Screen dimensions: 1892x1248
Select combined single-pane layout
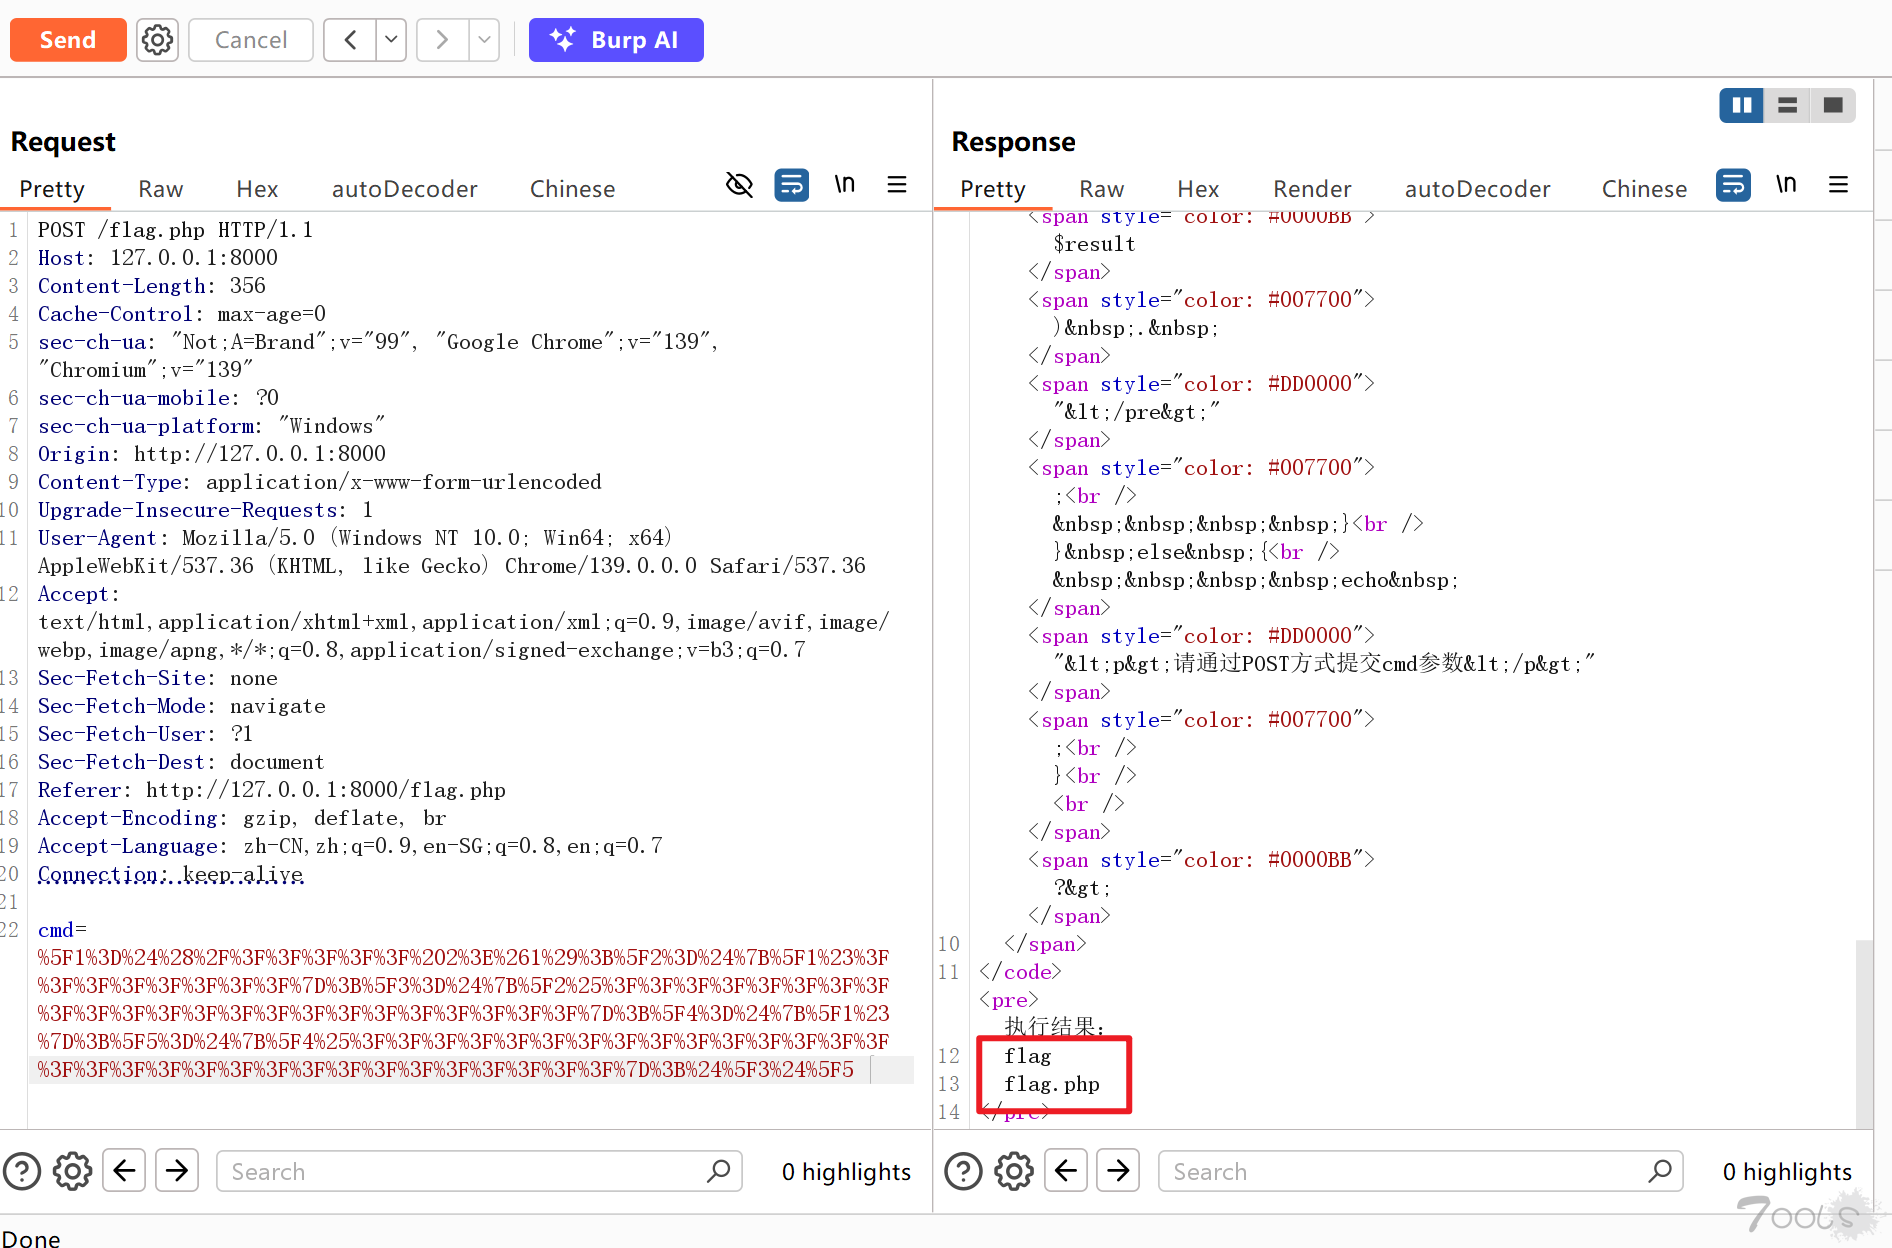1833,105
